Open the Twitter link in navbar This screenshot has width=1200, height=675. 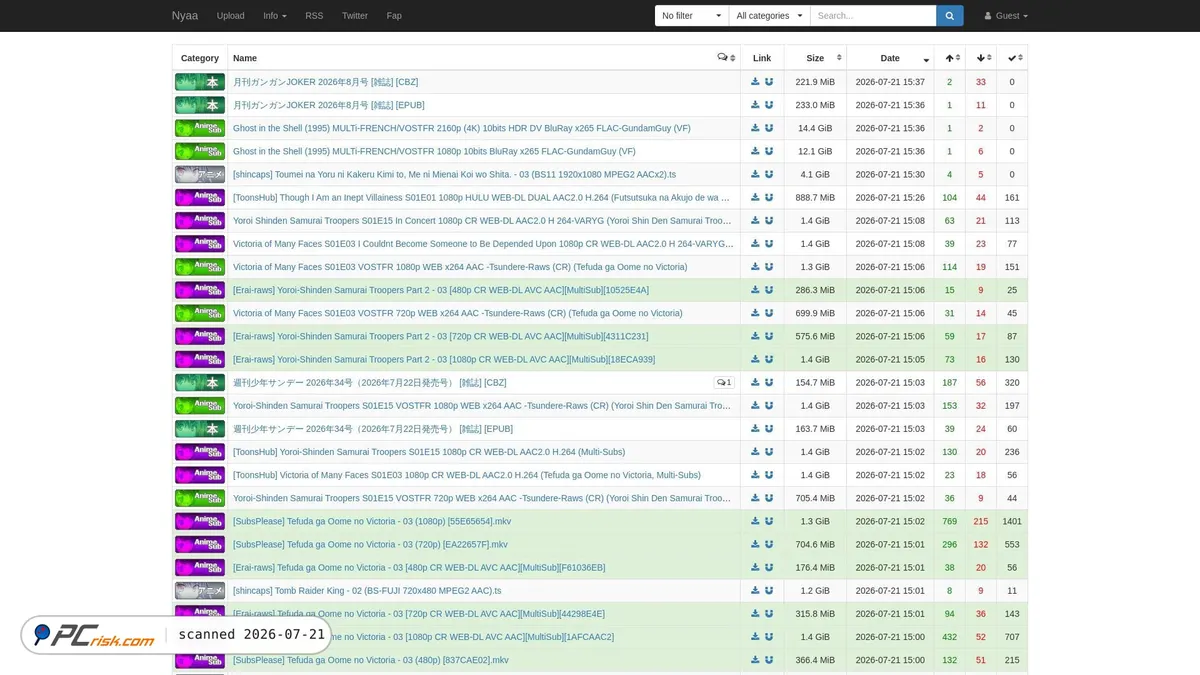click(x=355, y=16)
